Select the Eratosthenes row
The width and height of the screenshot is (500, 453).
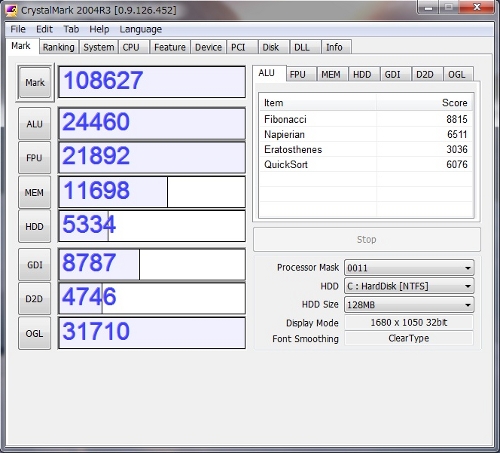tap(366, 149)
